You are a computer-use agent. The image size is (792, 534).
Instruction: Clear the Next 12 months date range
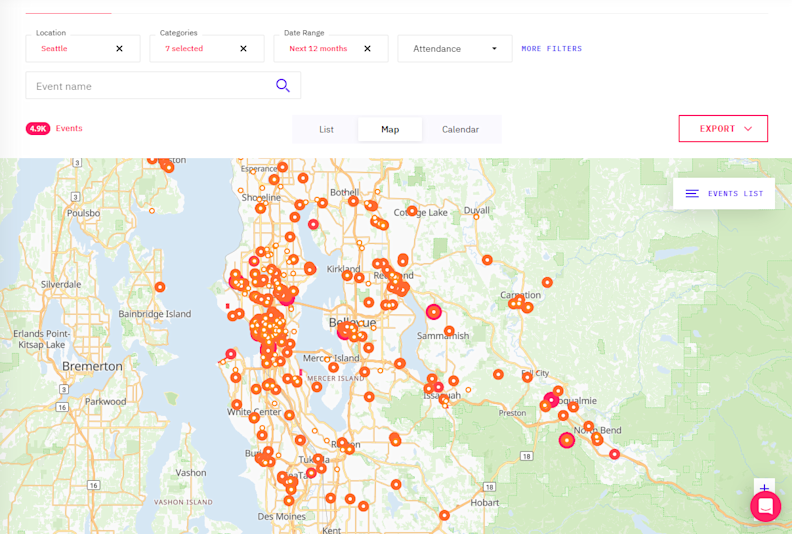(367, 48)
